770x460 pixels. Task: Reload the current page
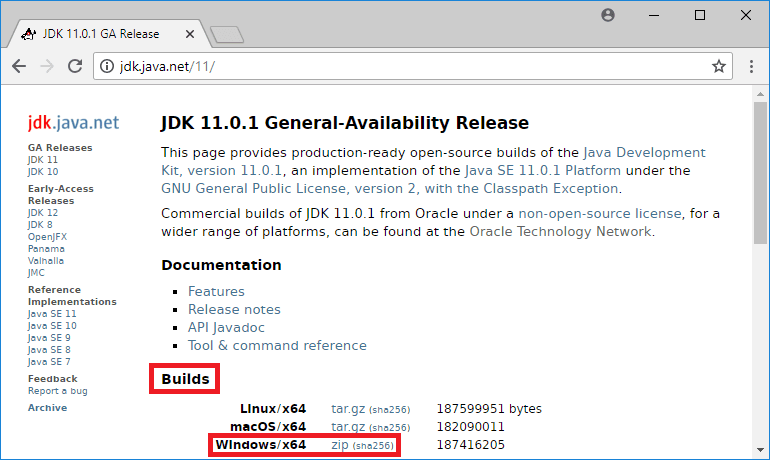[75, 66]
